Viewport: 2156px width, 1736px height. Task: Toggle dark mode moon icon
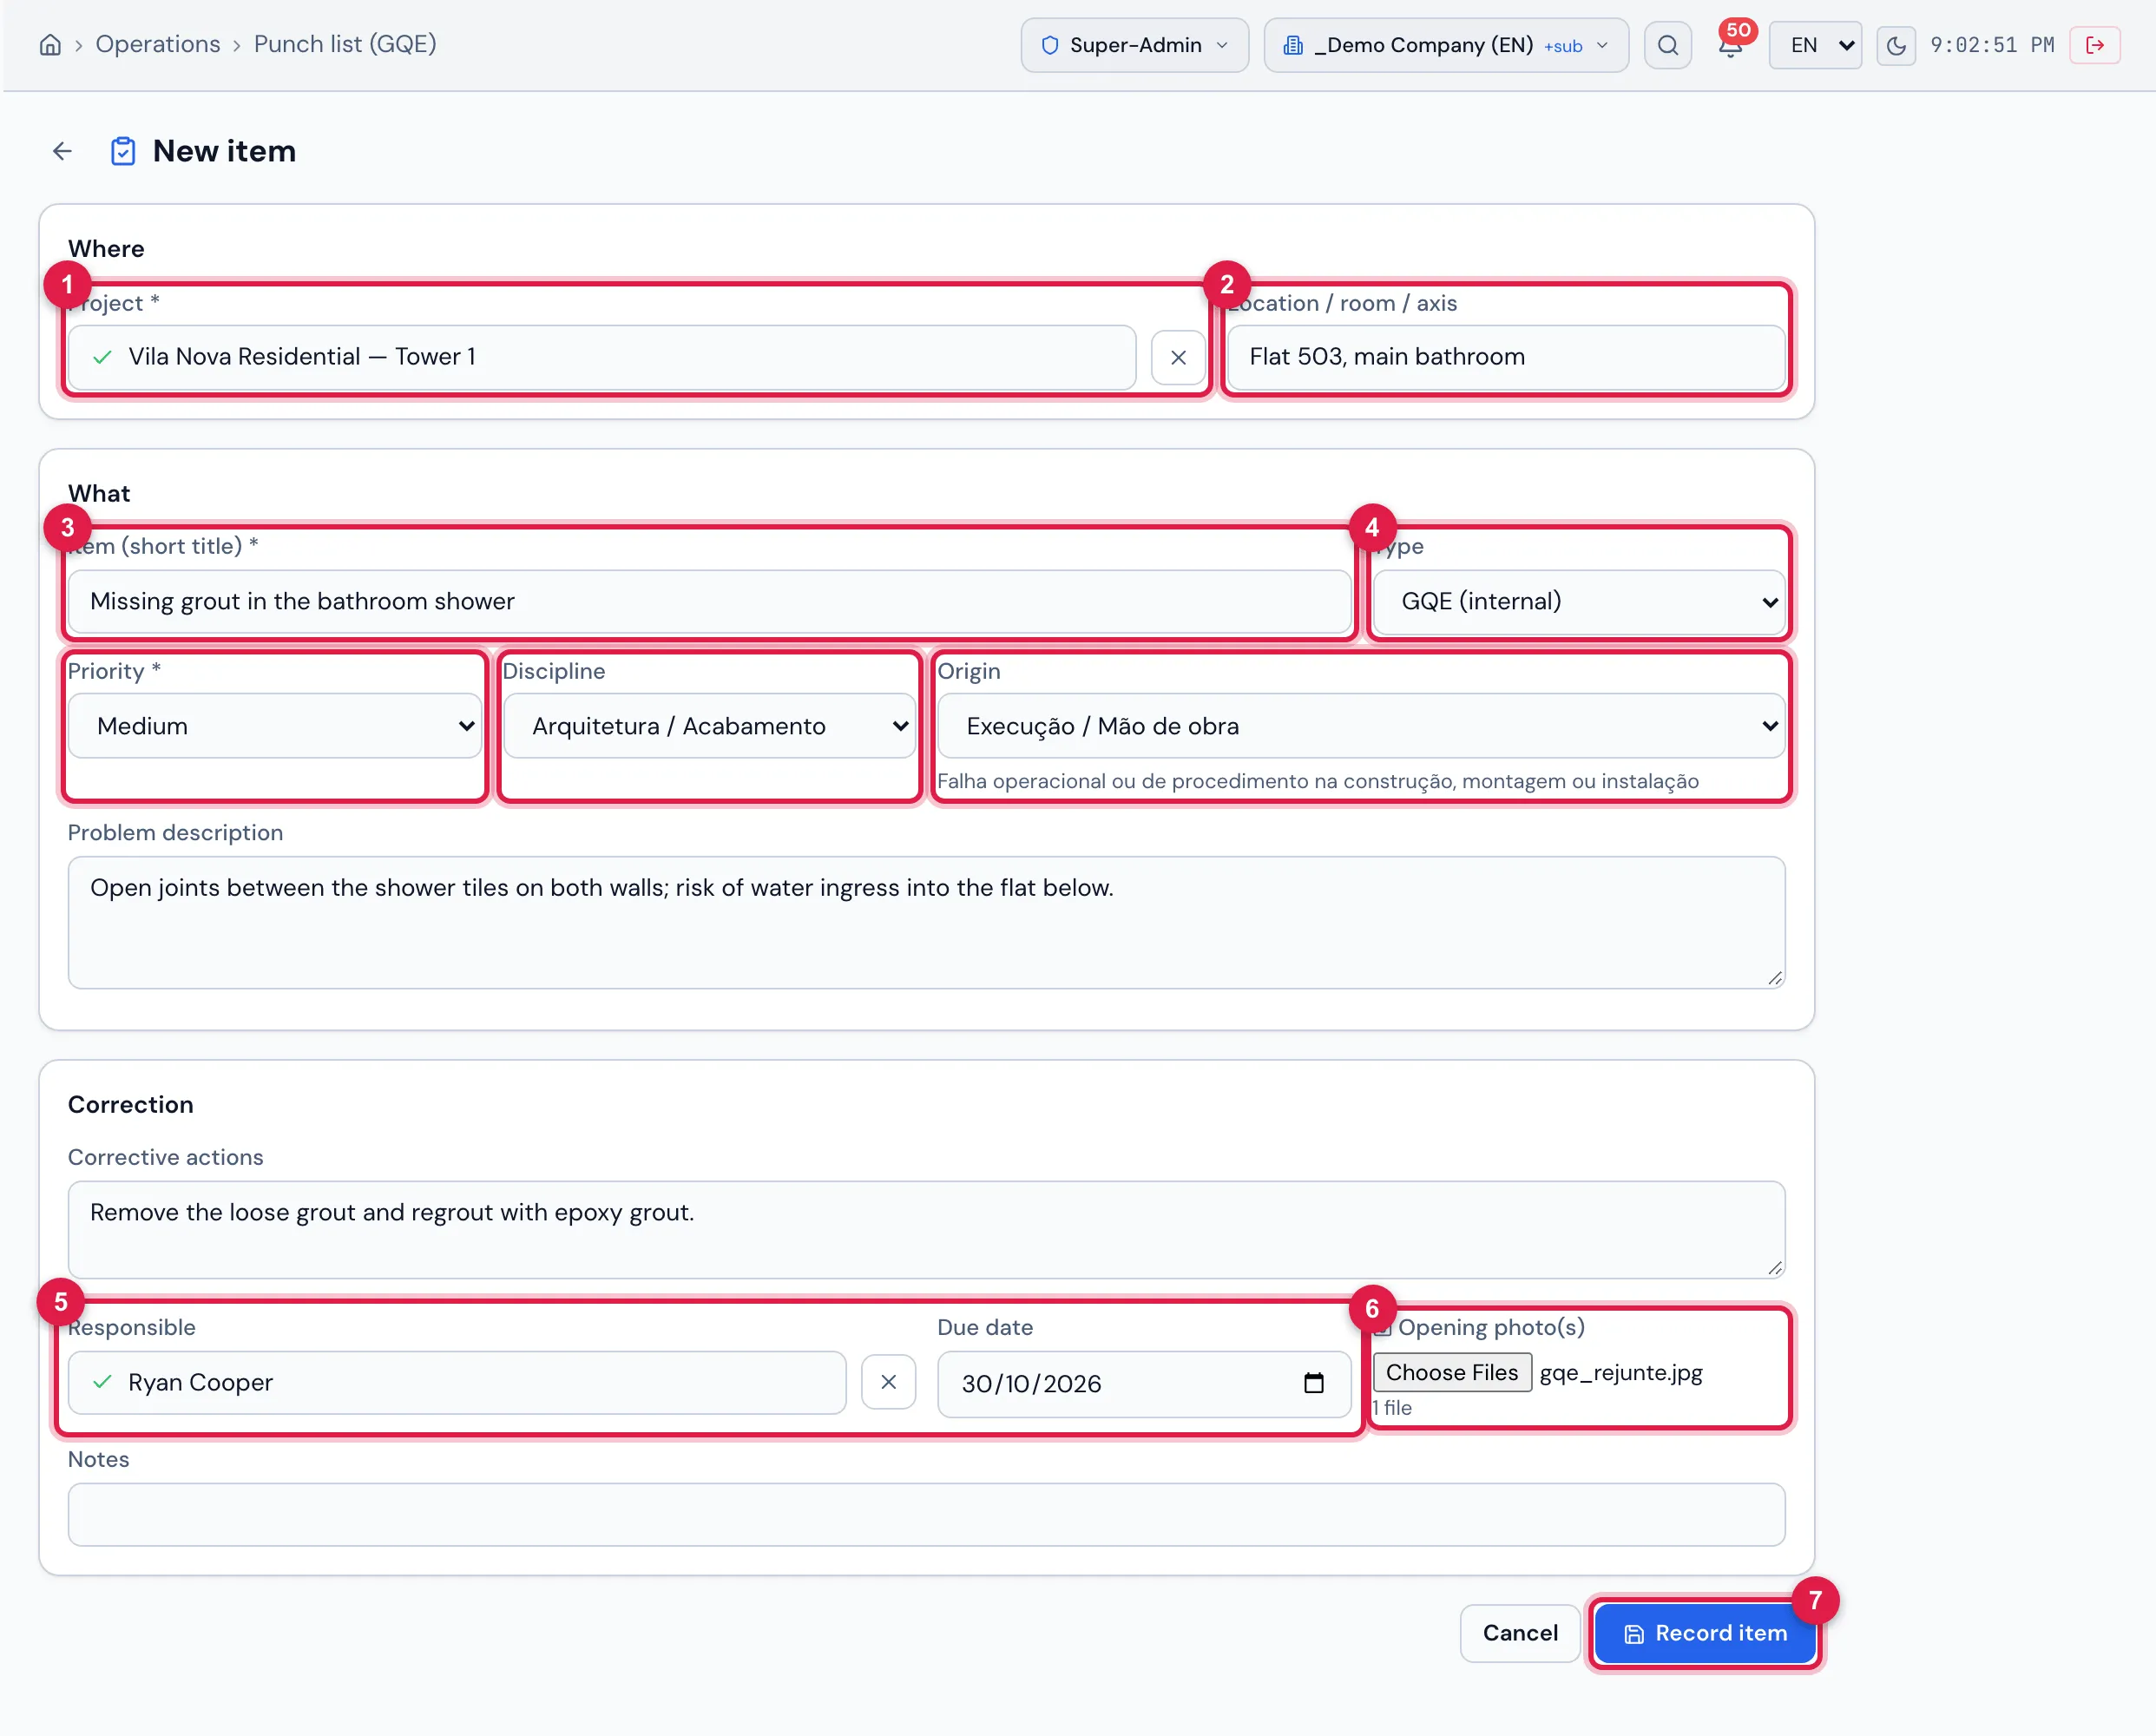coord(1895,45)
